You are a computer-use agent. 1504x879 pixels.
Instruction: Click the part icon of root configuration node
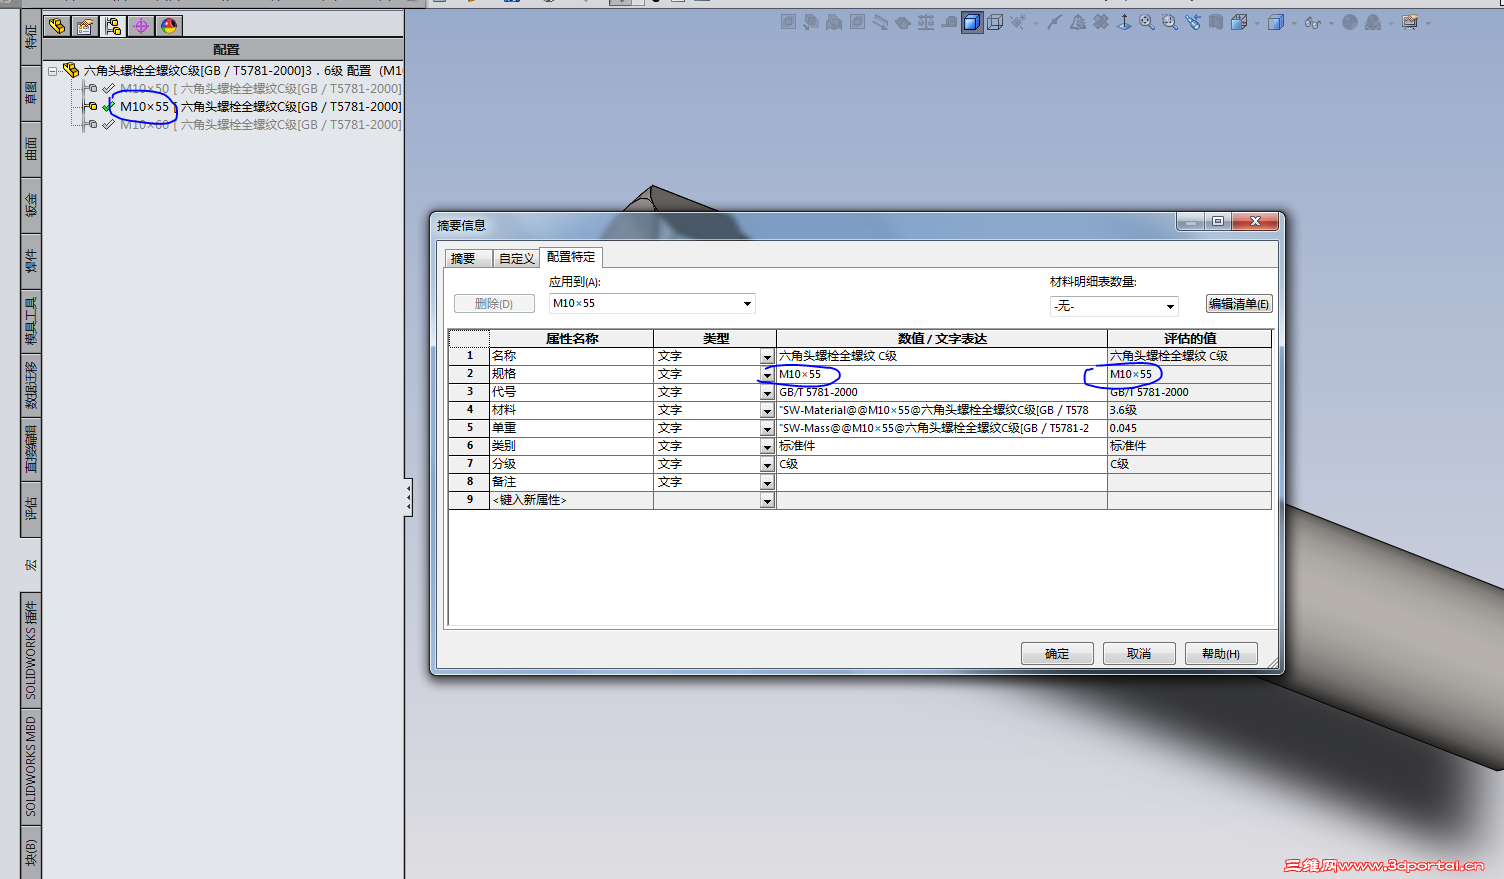(71, 70)
